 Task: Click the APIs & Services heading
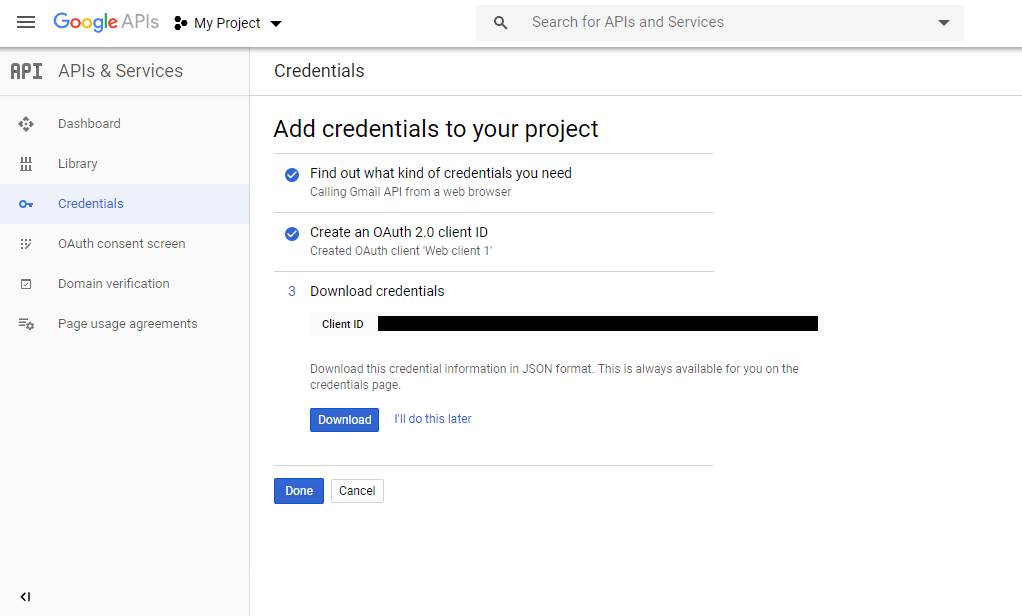121,71
